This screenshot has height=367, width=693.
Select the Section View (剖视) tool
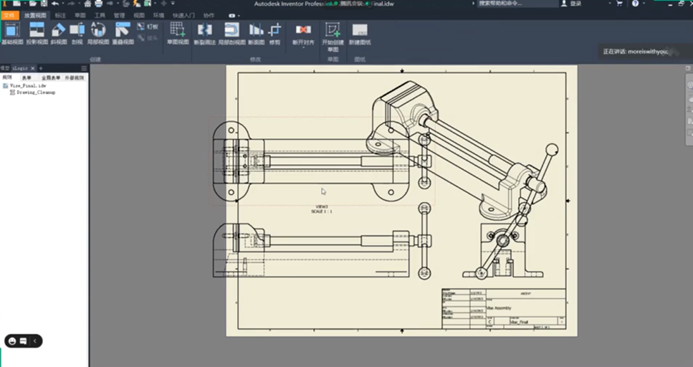[77, 33]
